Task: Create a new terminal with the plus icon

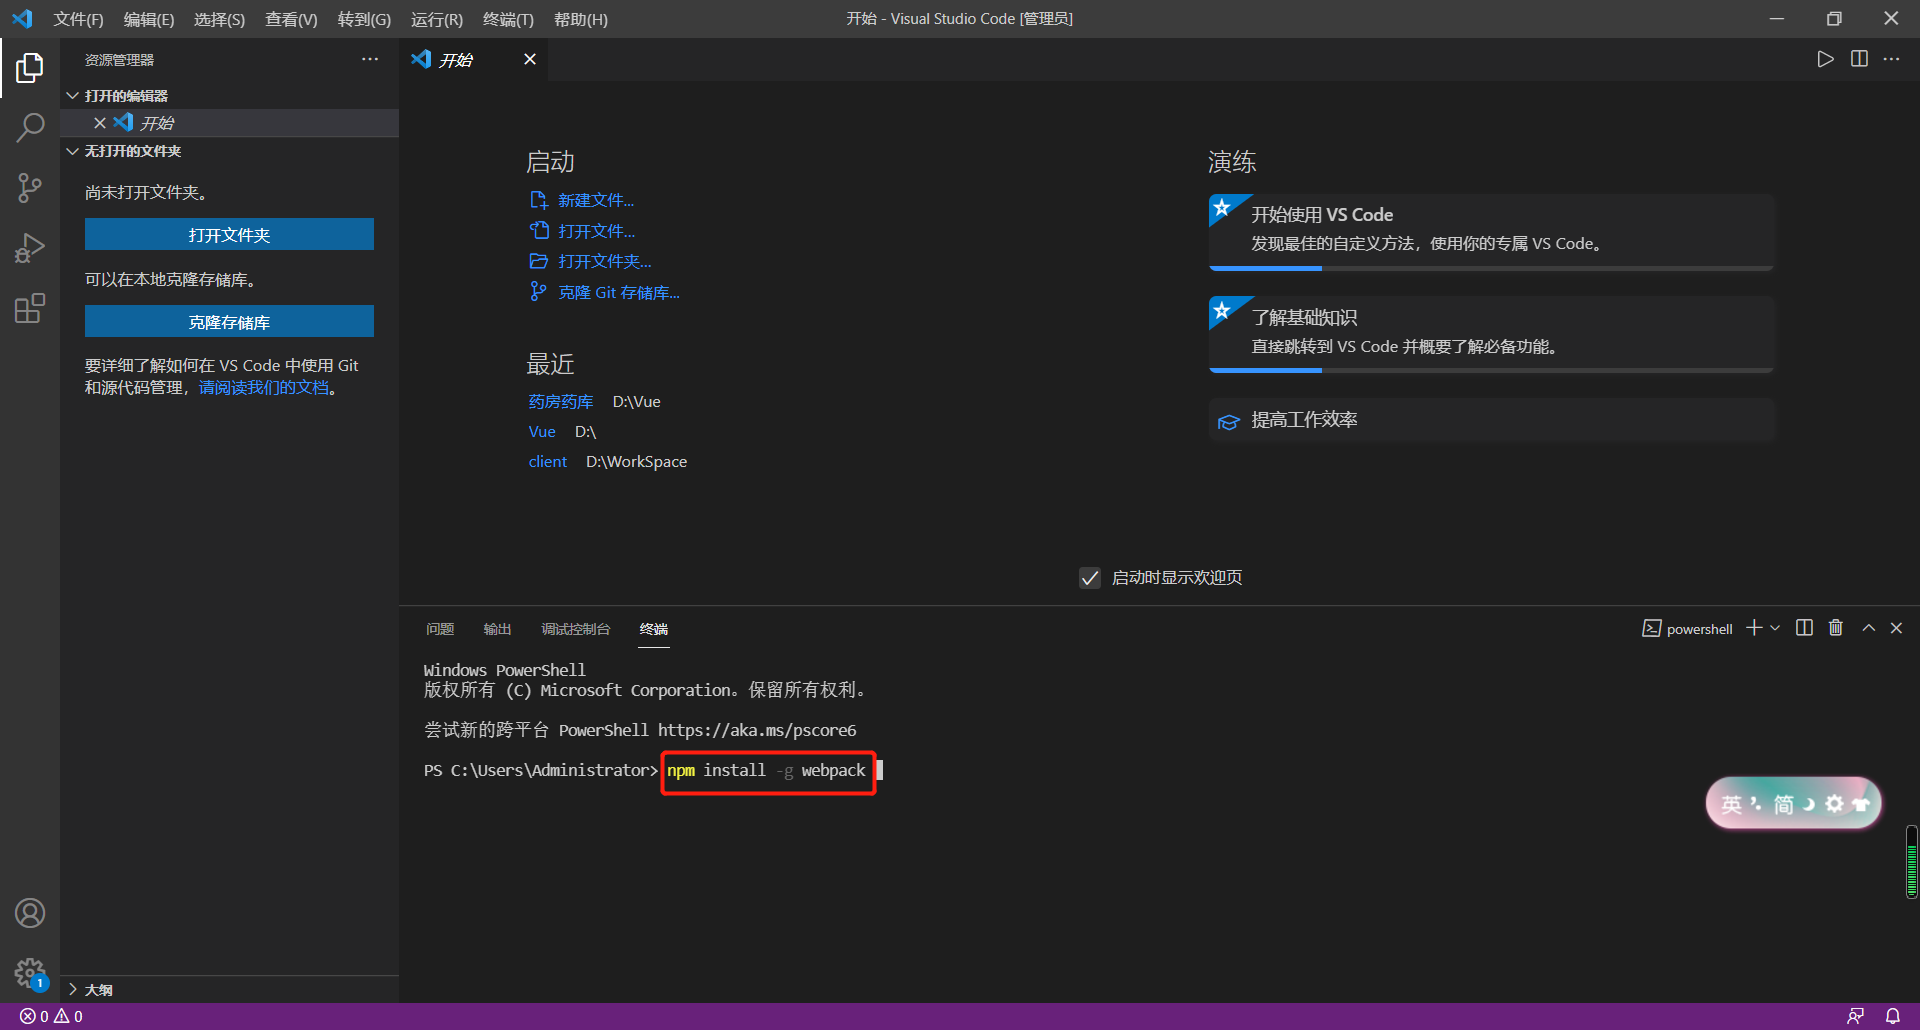Action: (1753, 627)
